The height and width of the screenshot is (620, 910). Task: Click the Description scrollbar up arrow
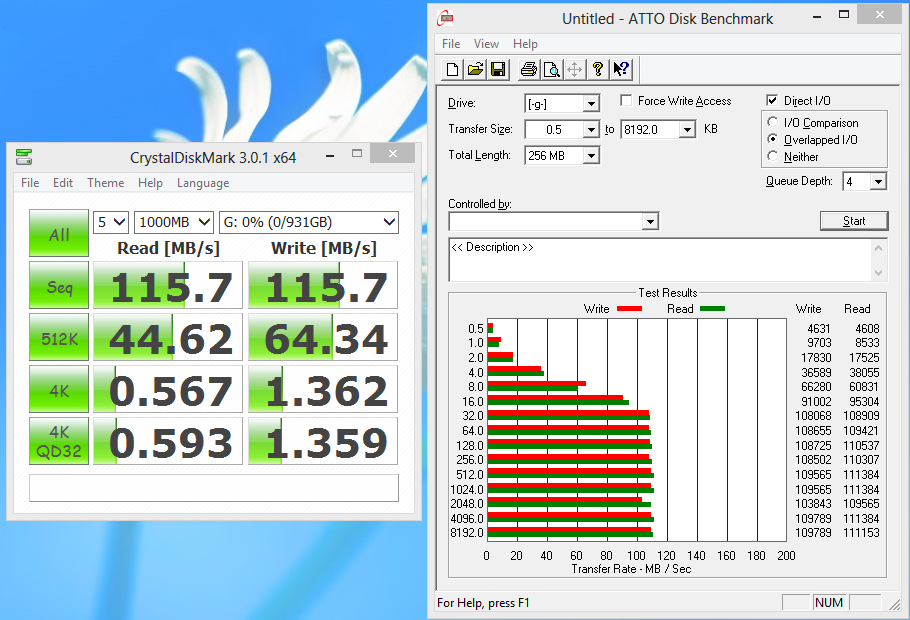879,248
